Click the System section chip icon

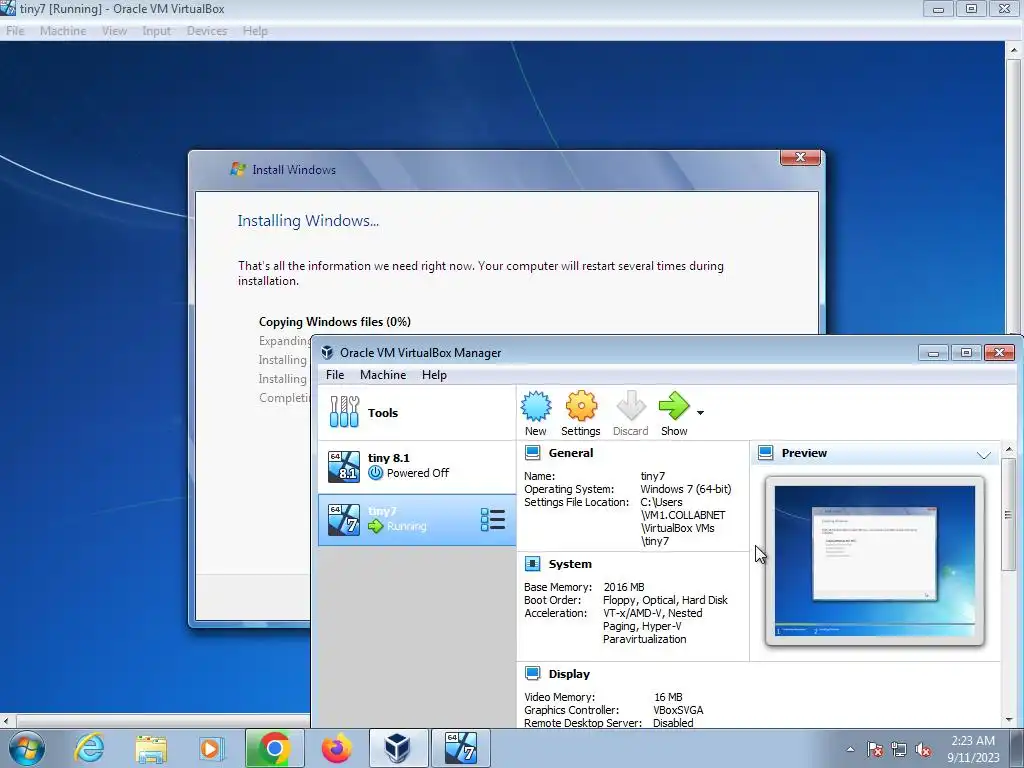(532, 564)
